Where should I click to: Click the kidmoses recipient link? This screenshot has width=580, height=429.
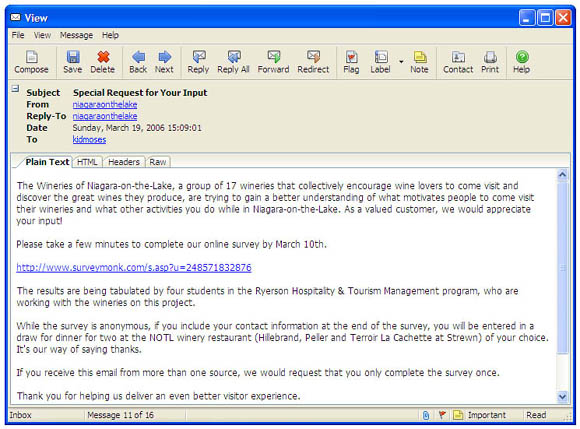click(x=89, y=139)
